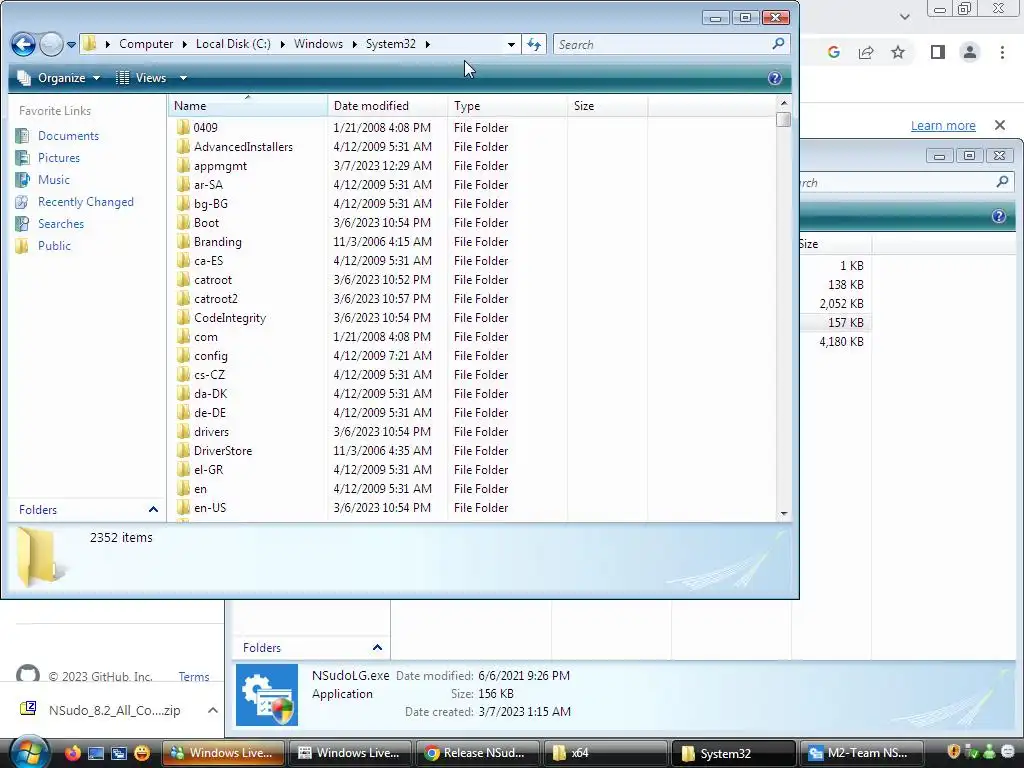Click the NSudoLG.exe application icon in details pane
The height and width of the screenshot is (768, 1024).
pyautogui.click(x=266, y=695)
